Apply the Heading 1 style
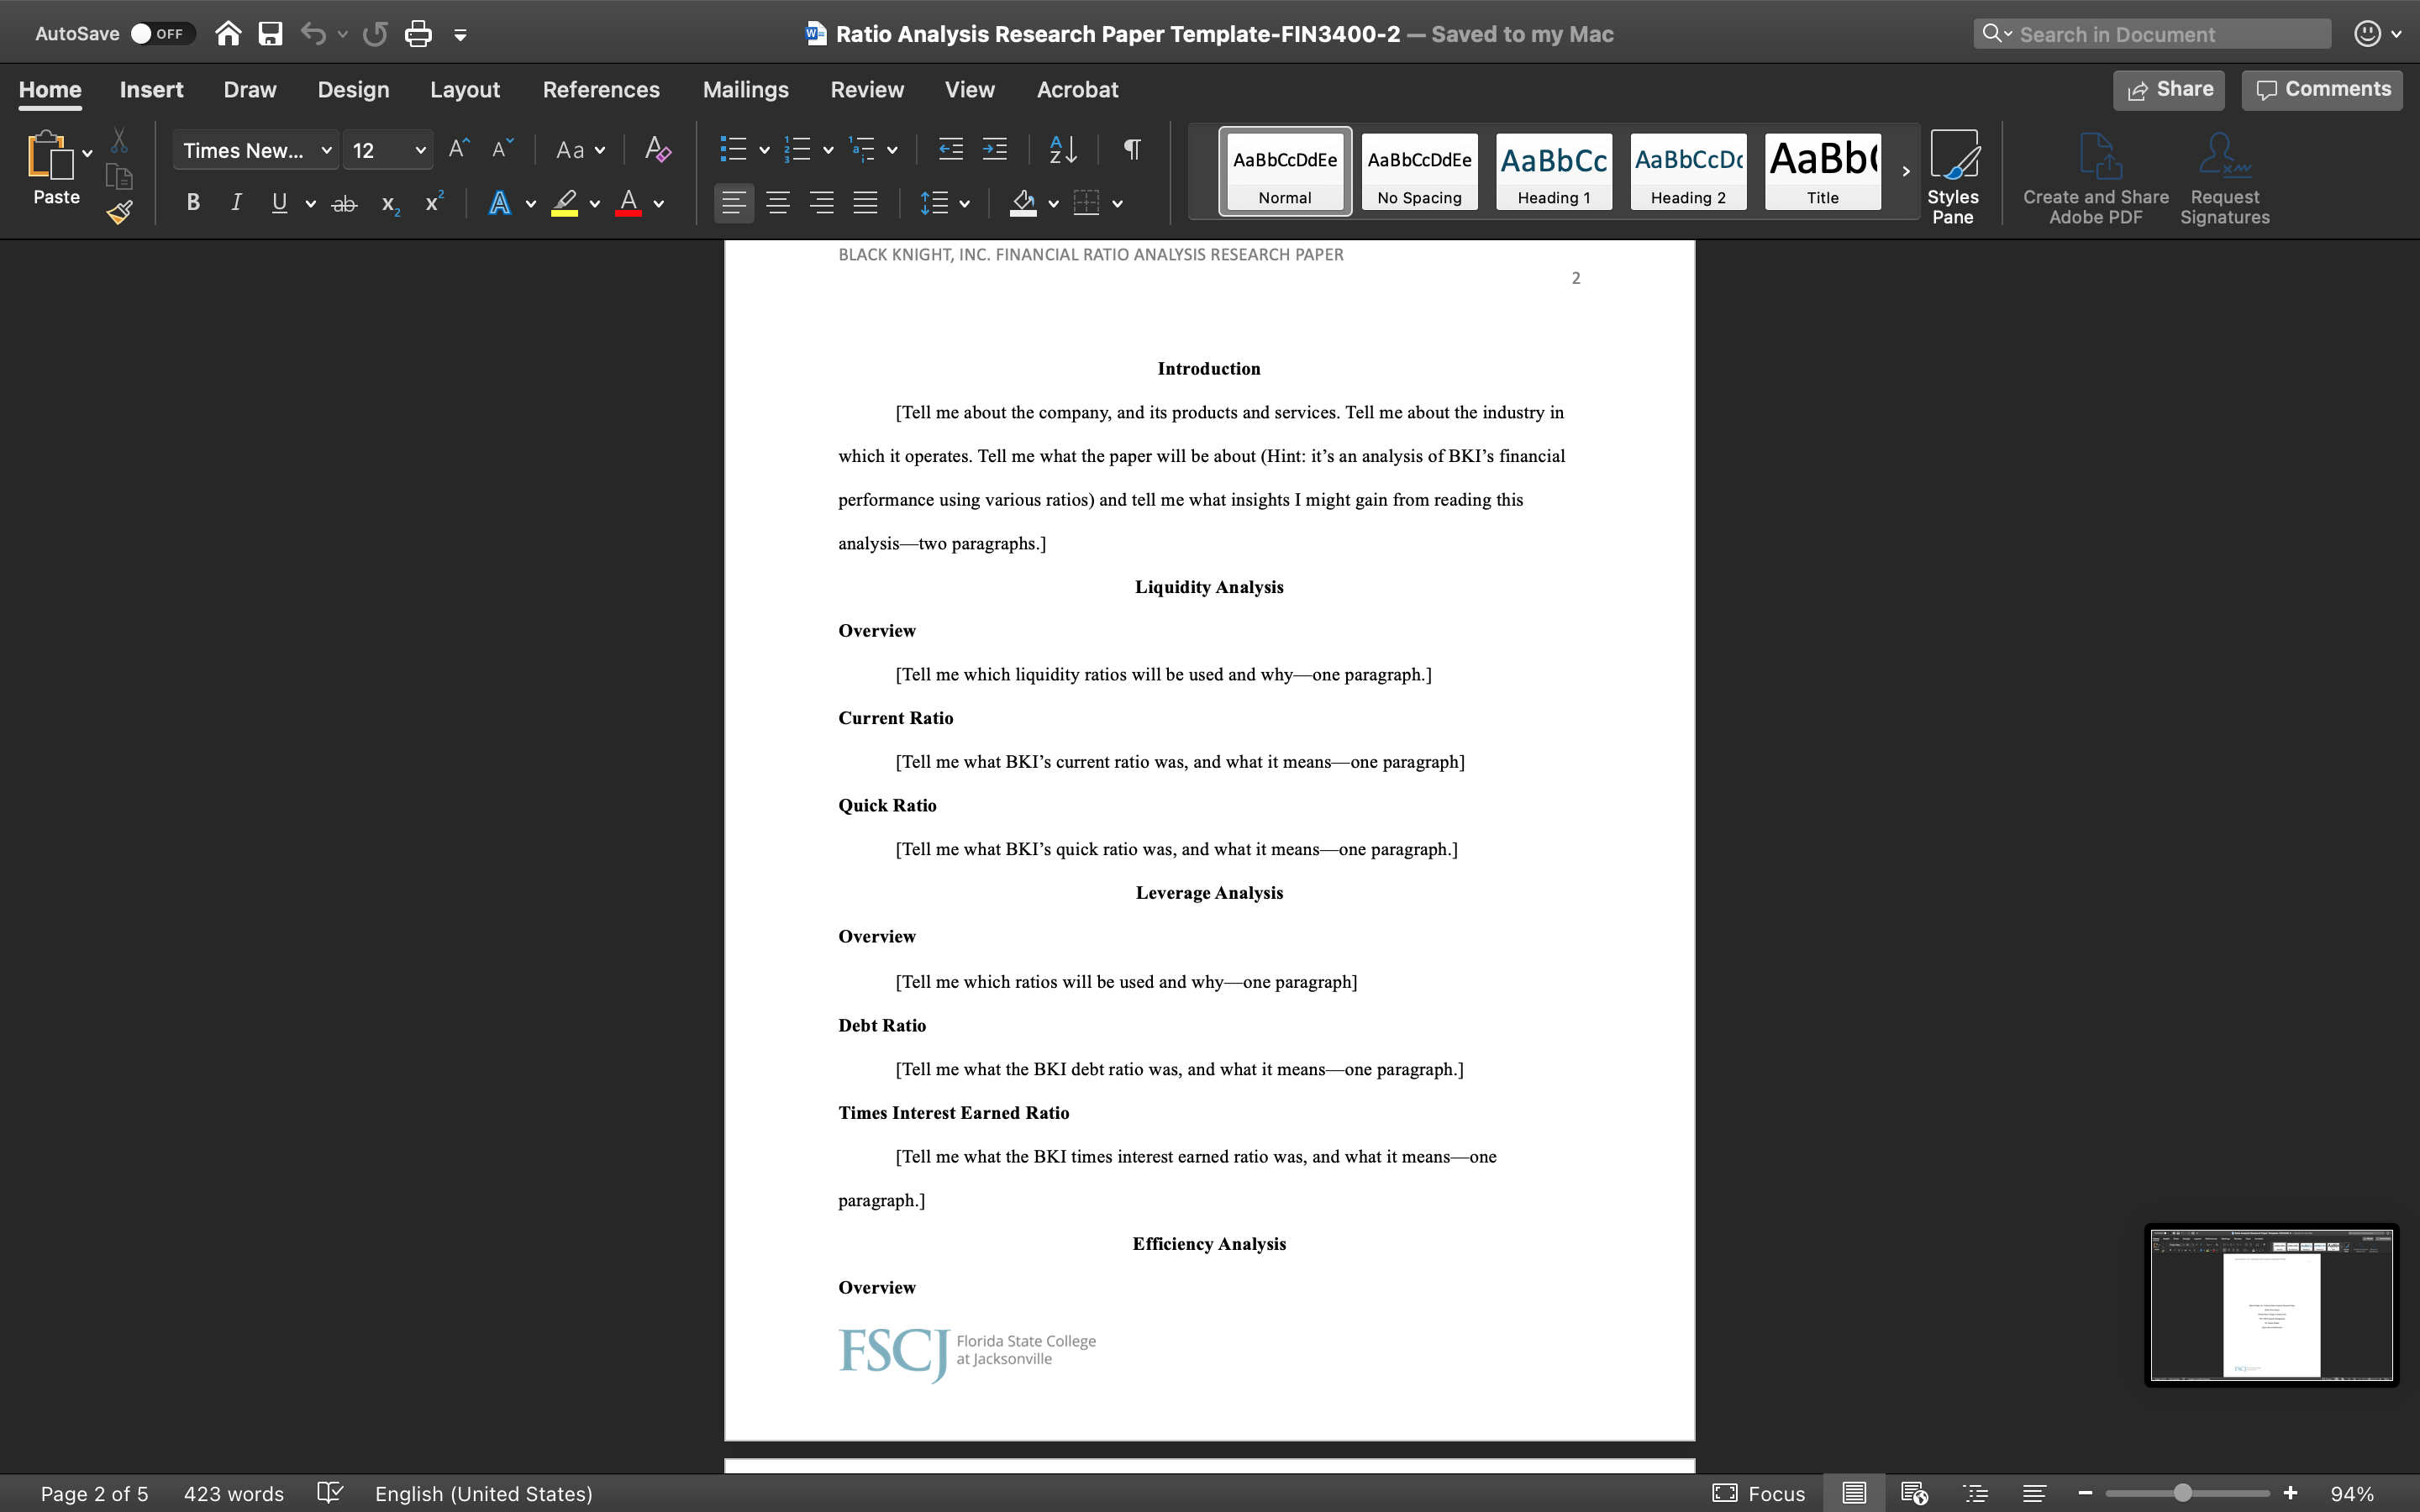Screen dimensions: 2420x1512 pyautogui.click(x=1552, y=171)
